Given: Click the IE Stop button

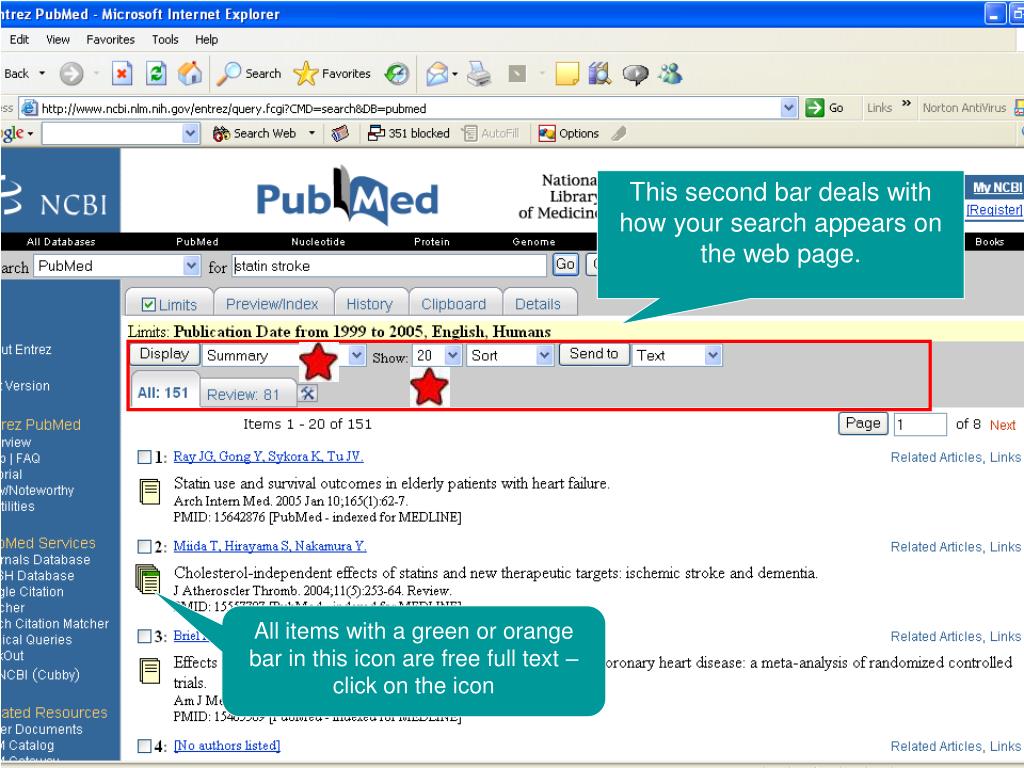Looking at the screenshot, I should [x=121, y=74].
